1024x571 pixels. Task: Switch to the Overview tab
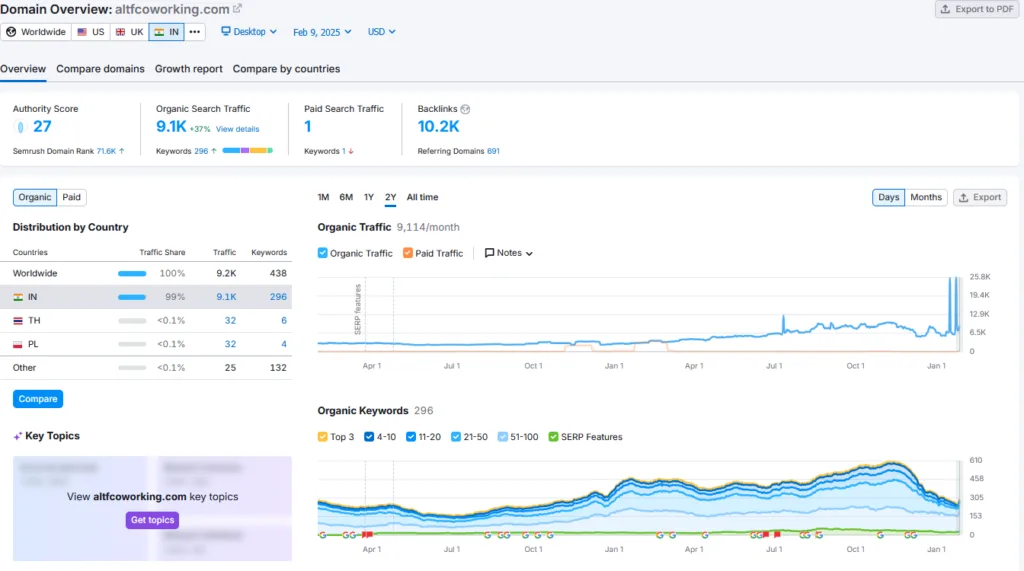(x=23, y=69)
